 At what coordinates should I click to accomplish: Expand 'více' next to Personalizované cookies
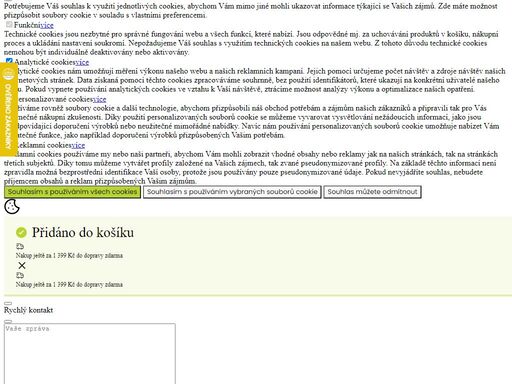click(x=99, y=99)
